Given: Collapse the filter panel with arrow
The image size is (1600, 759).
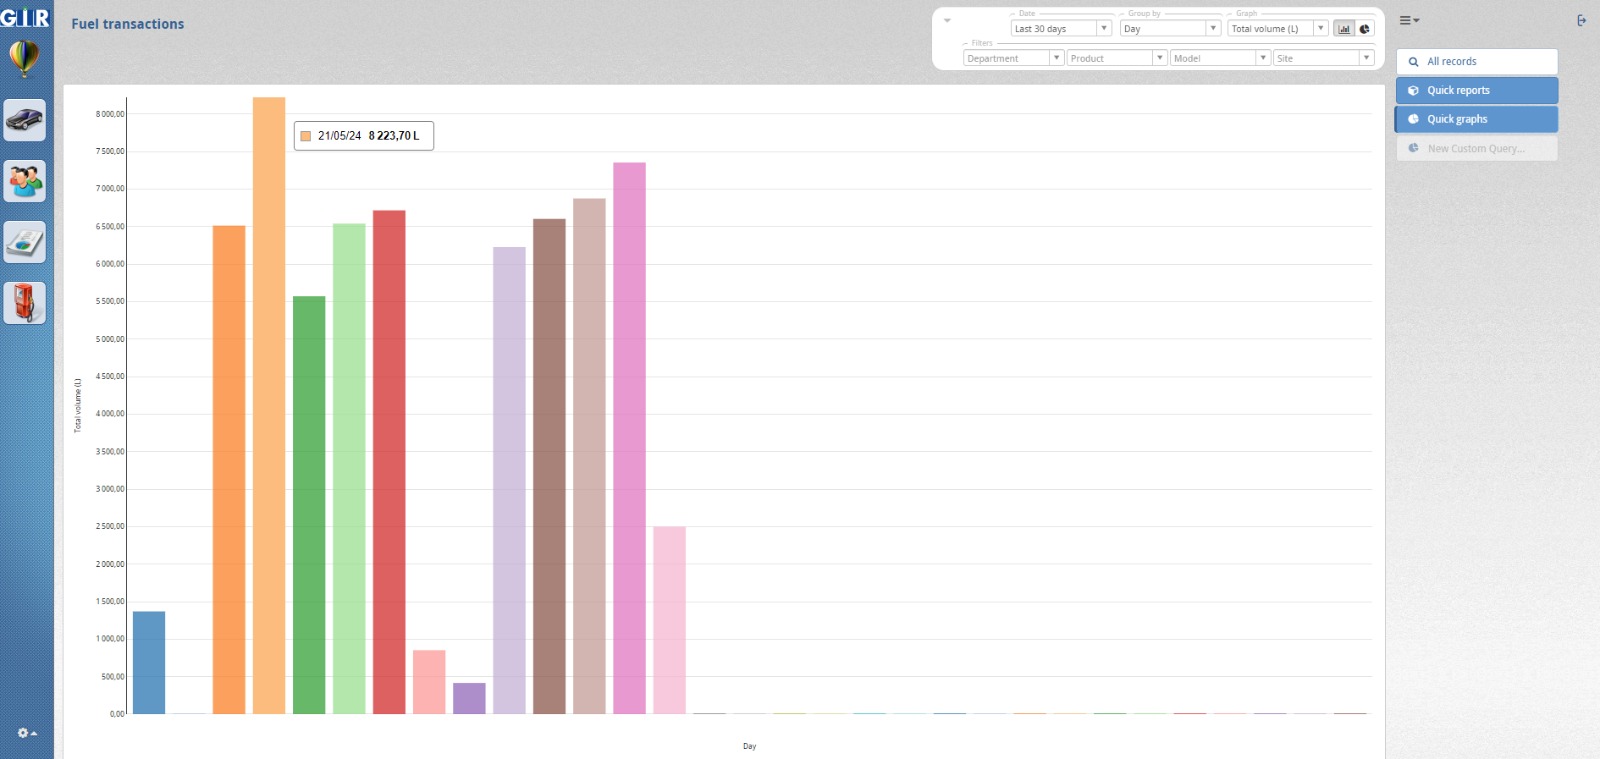Looking at the screenshot, I should point(947,20).
